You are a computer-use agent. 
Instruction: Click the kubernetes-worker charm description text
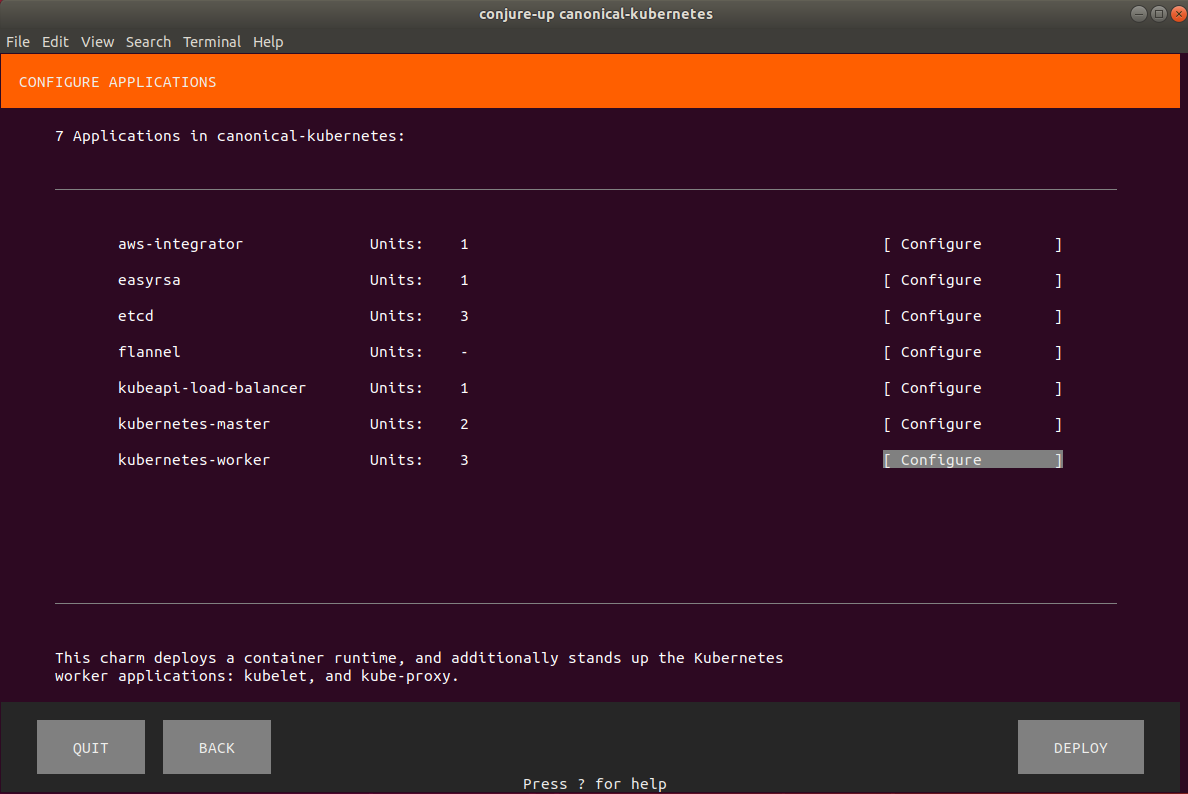point(419,667)
